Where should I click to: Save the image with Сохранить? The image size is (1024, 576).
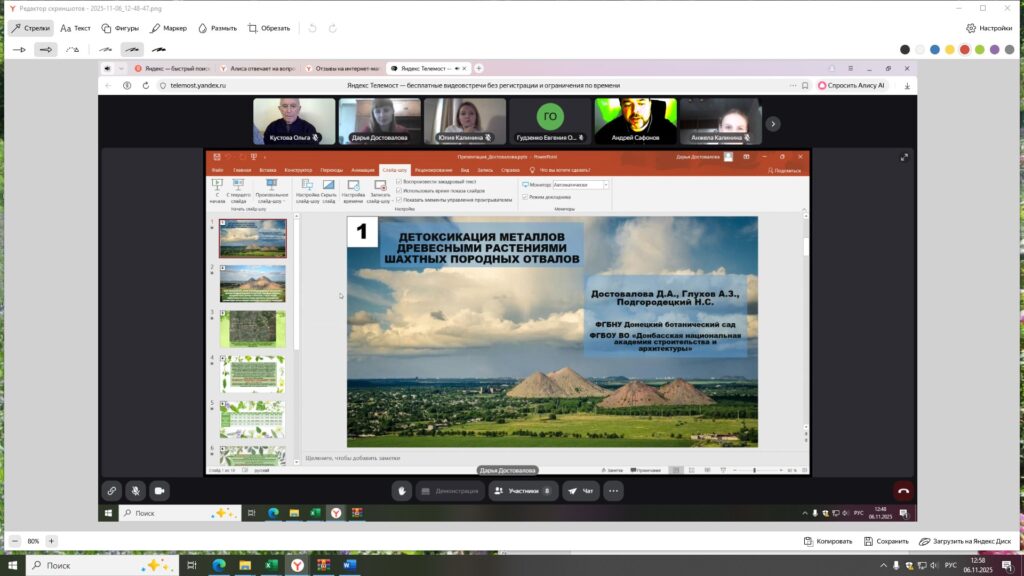pyautogui.click(x=885, y=541)
